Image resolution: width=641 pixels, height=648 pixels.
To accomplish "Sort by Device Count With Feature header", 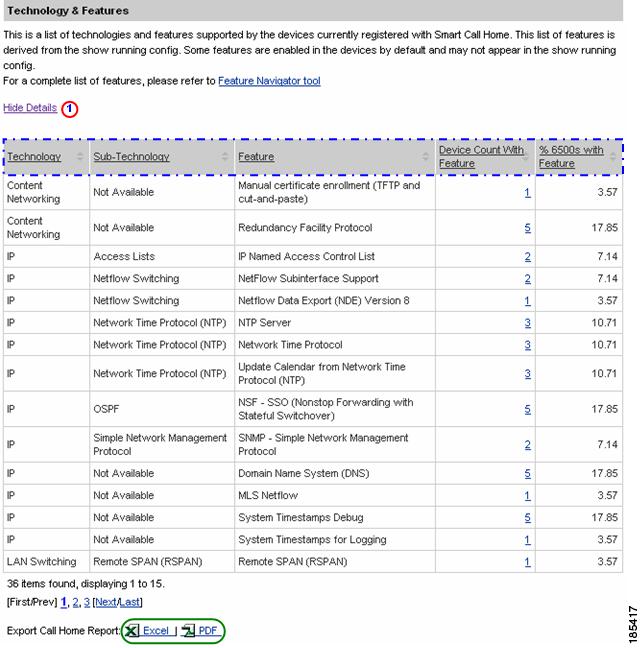I will pyautogui.click(x=481, y=157).
